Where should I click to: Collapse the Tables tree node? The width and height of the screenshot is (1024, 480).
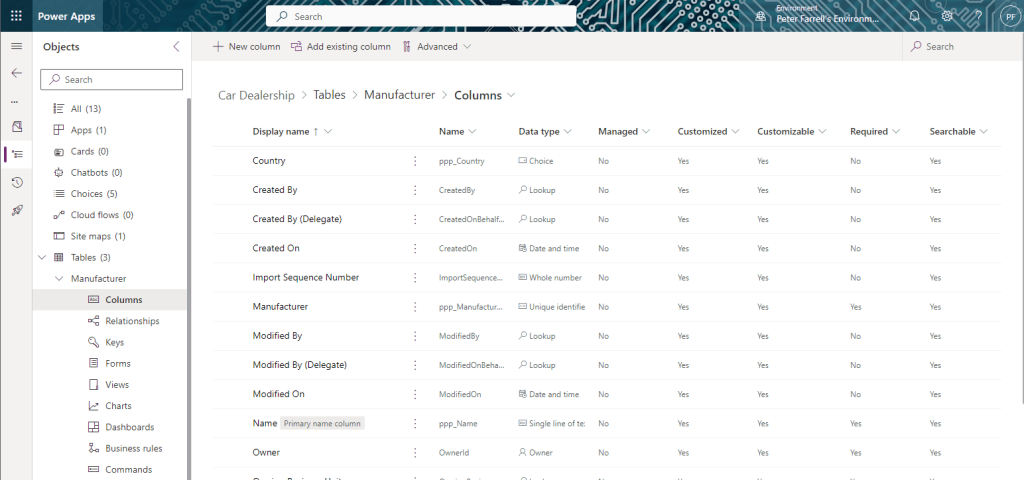point(42,257)
